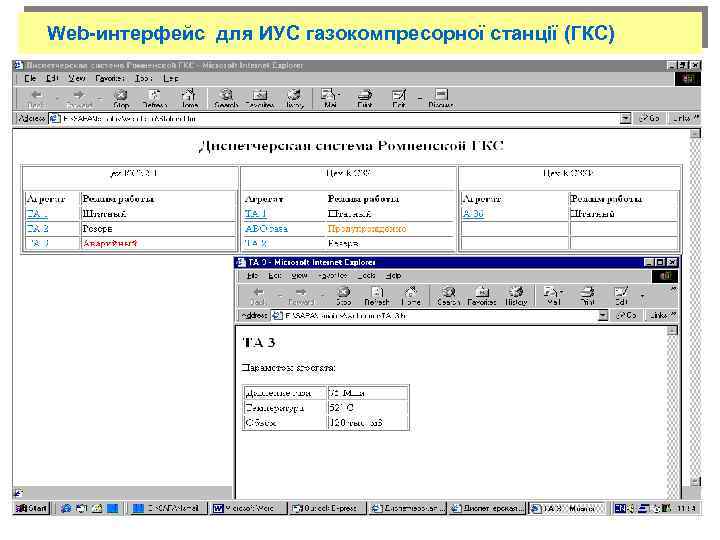Open TA 1 link in second table

point(255,214)
